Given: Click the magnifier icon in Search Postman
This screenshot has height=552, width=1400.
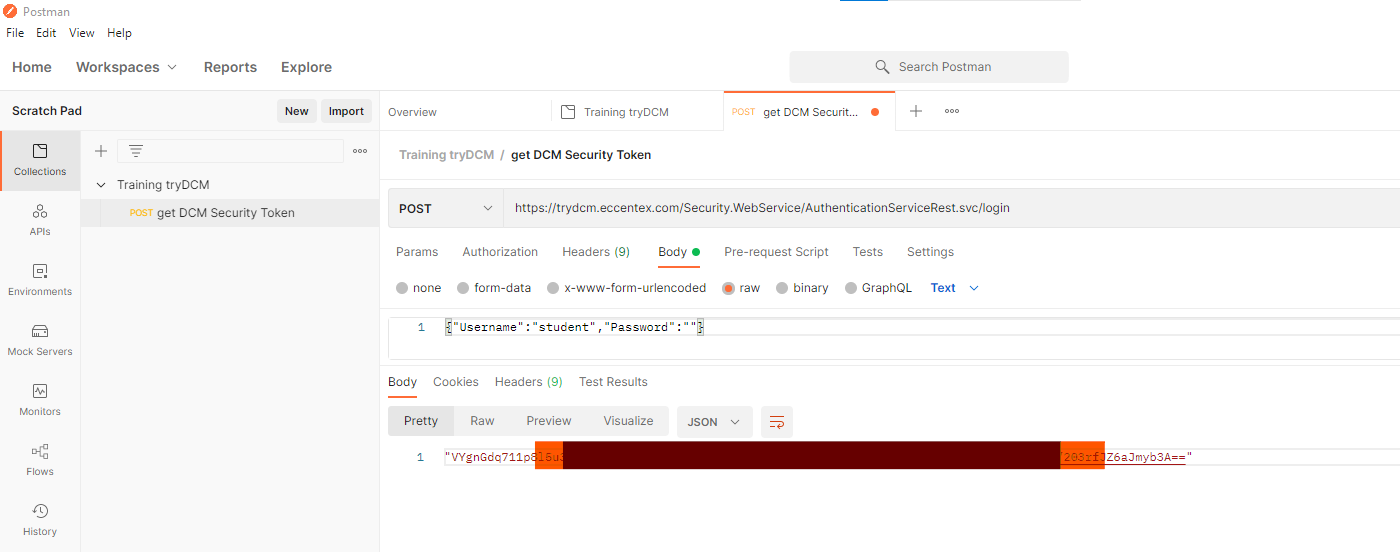Looking at the screenshot, I should pyautogui.click(x=882, y=67).
